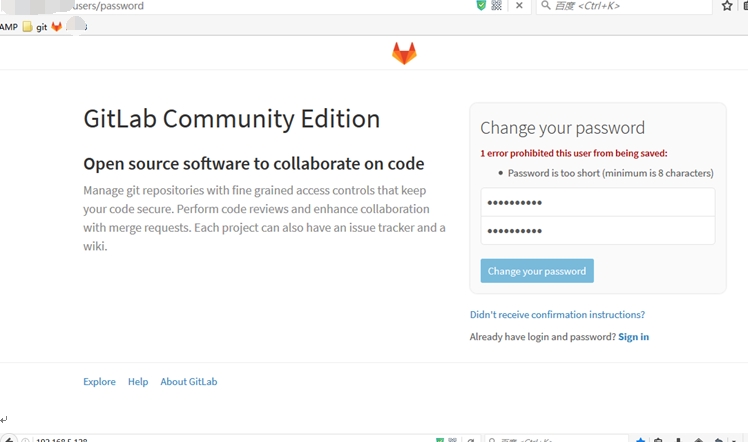Click 'Open source software to collaborate' subheading
Screen dimensions: 748x442
[254, 164]
